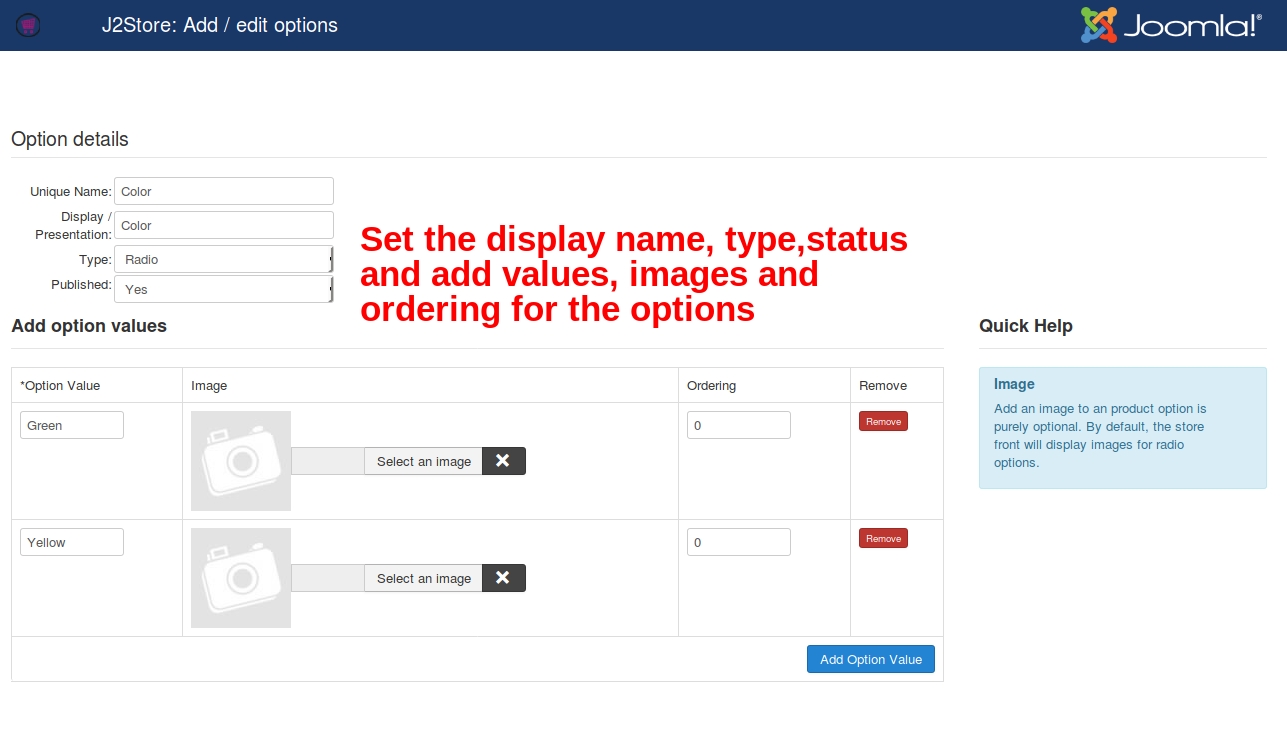Select an image for the Green option
Viewport: 1287px width, 733px height.
coord(424,461)
